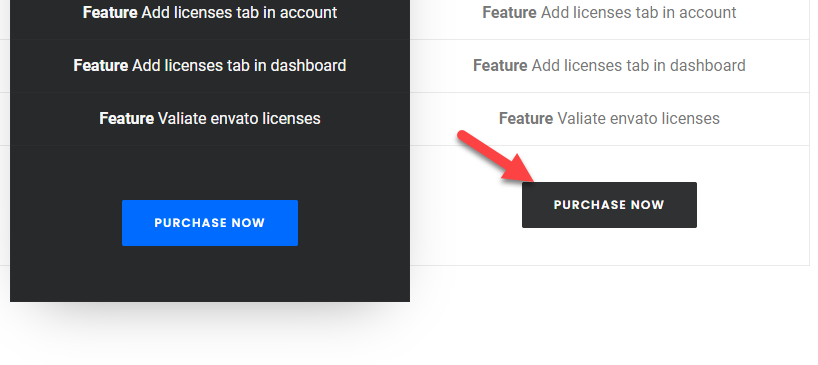Viewport: 818px width, 365px height.
Task: Click empty dark card area below blue button
Action: point(210,274)
